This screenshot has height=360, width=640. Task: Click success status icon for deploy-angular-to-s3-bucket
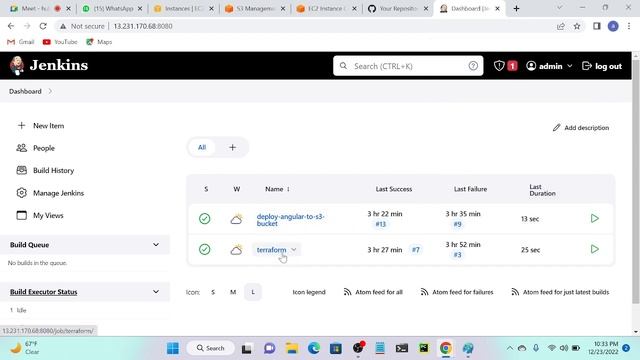(x=204, y=219)
